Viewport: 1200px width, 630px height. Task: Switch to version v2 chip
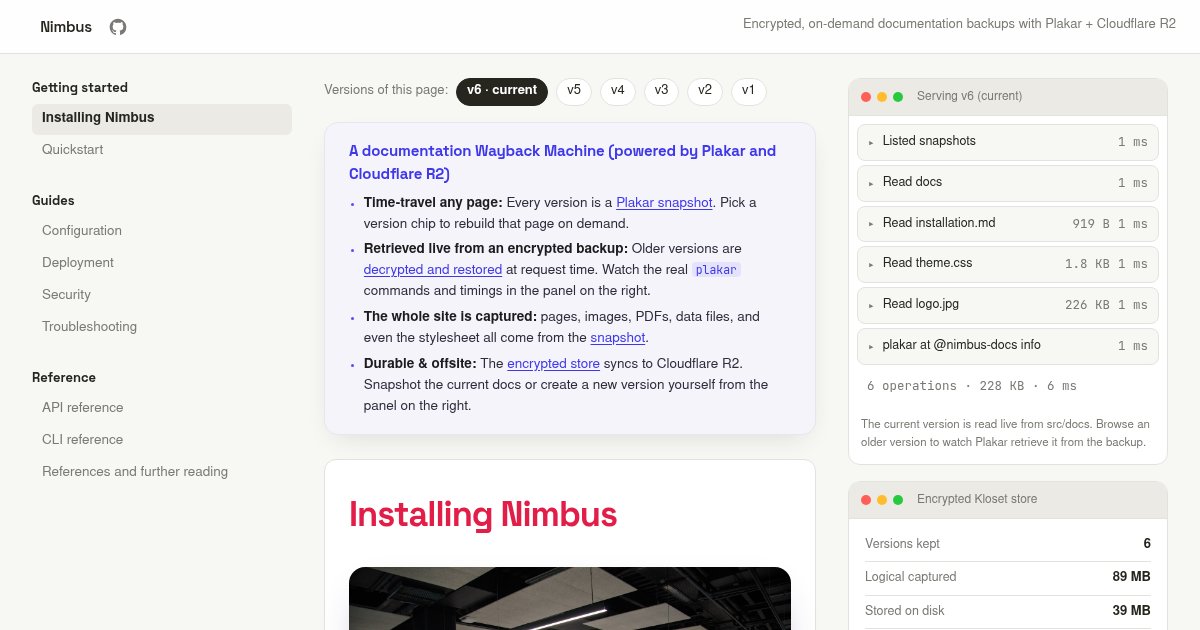click(x=705, y=91)
